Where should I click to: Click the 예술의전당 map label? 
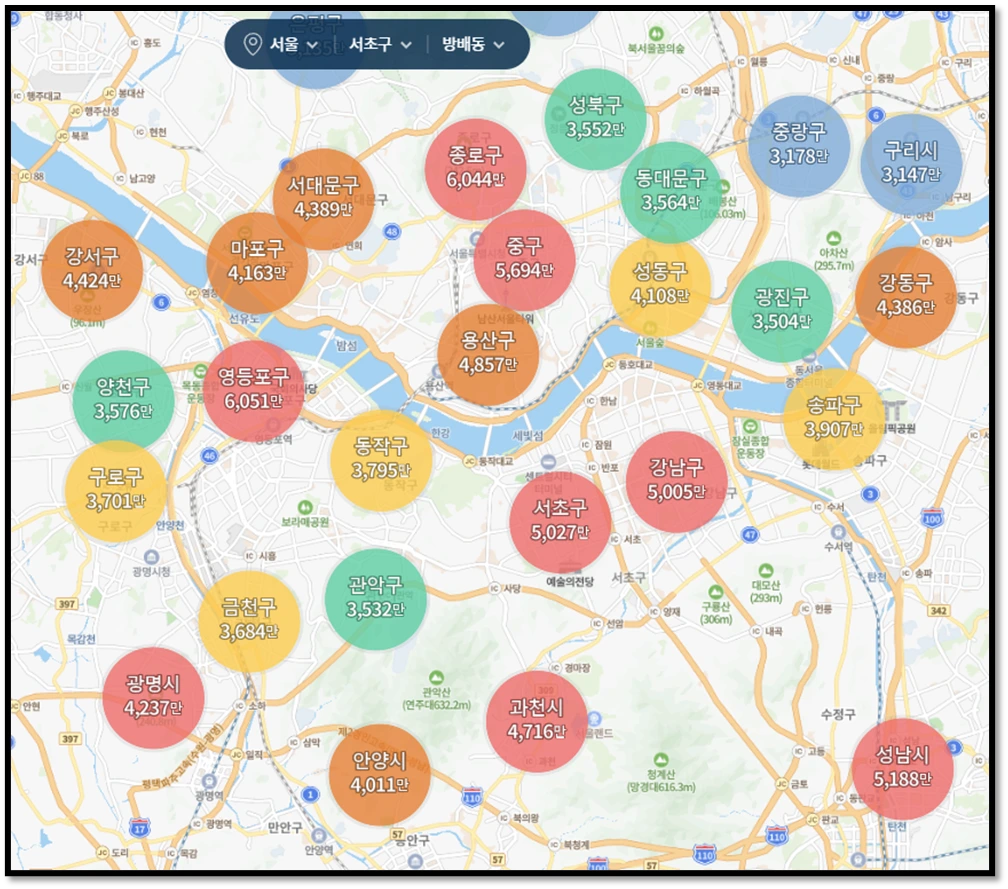(x=570, y=582)
